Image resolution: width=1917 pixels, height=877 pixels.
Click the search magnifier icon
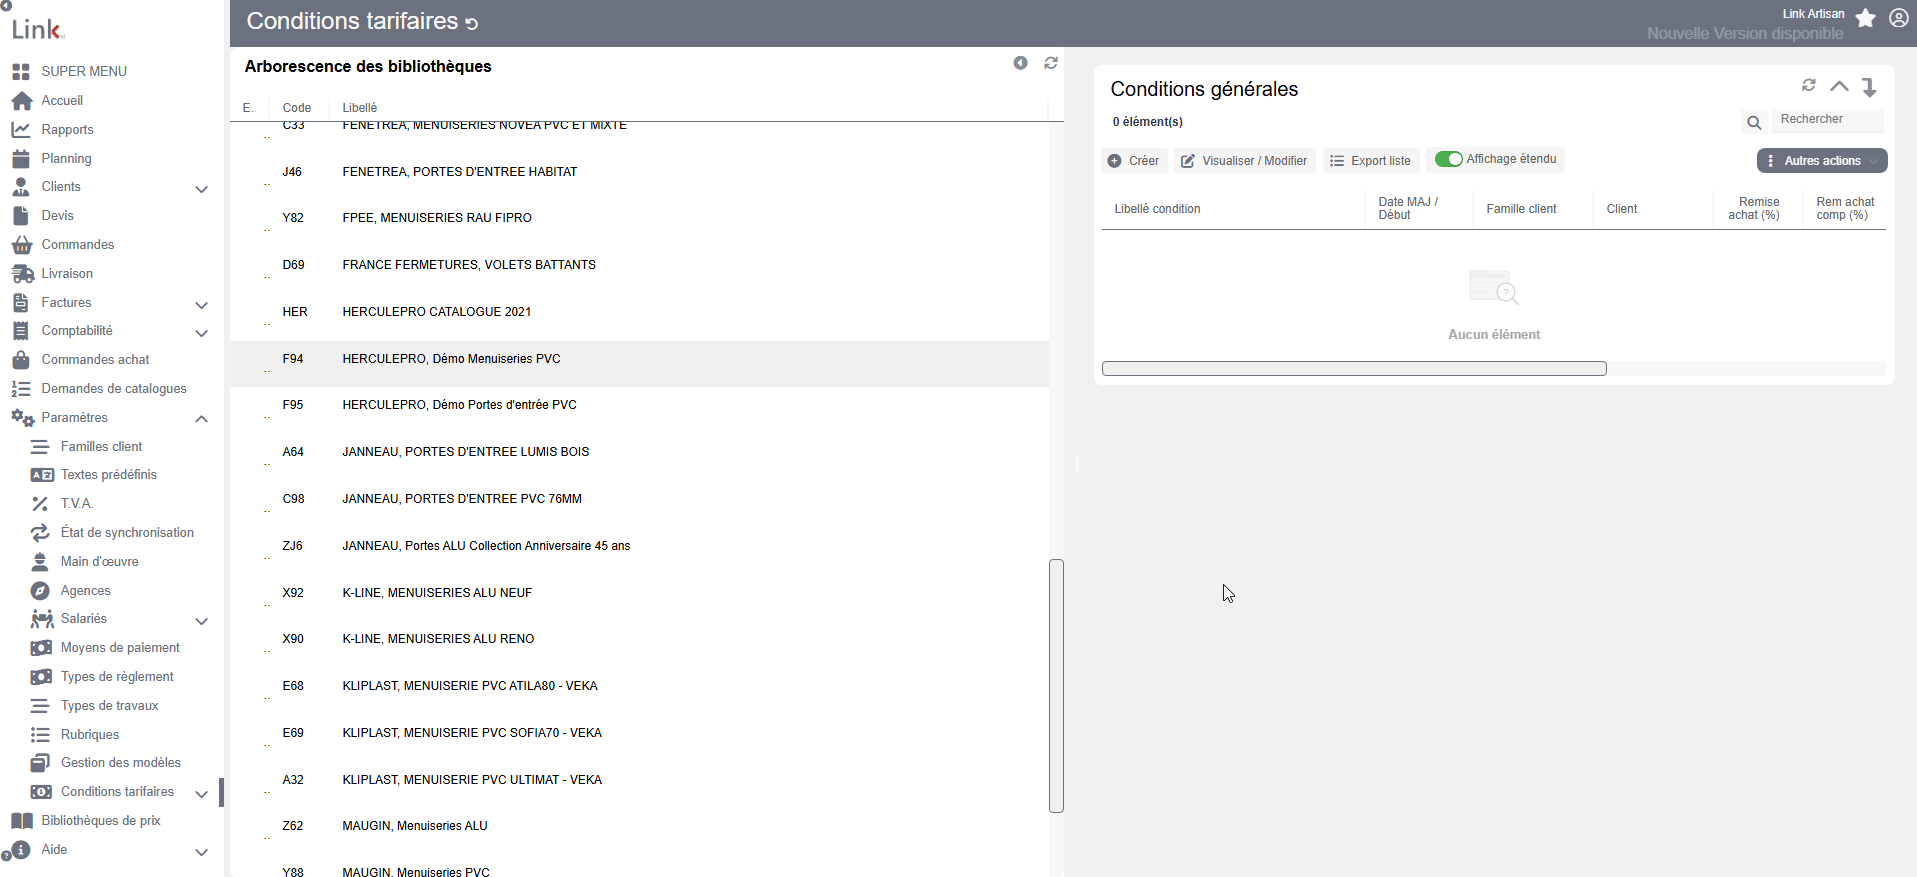(1754, 123)
